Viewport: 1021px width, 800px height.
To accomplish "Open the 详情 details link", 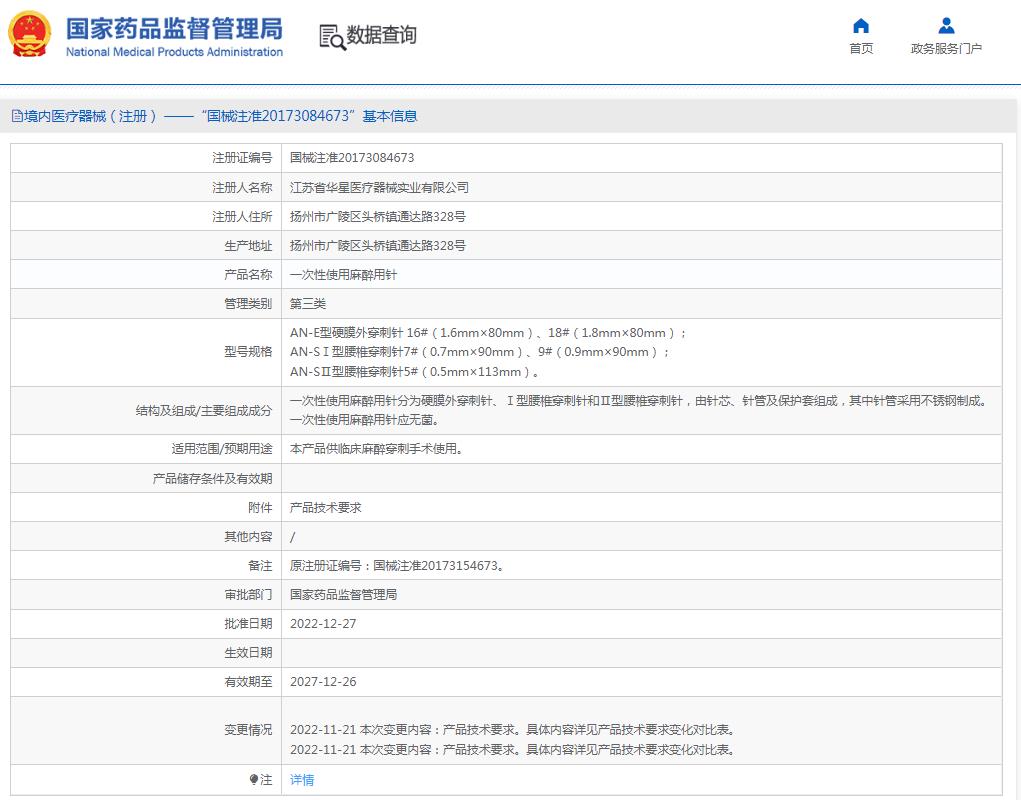I will click(301, 779).
